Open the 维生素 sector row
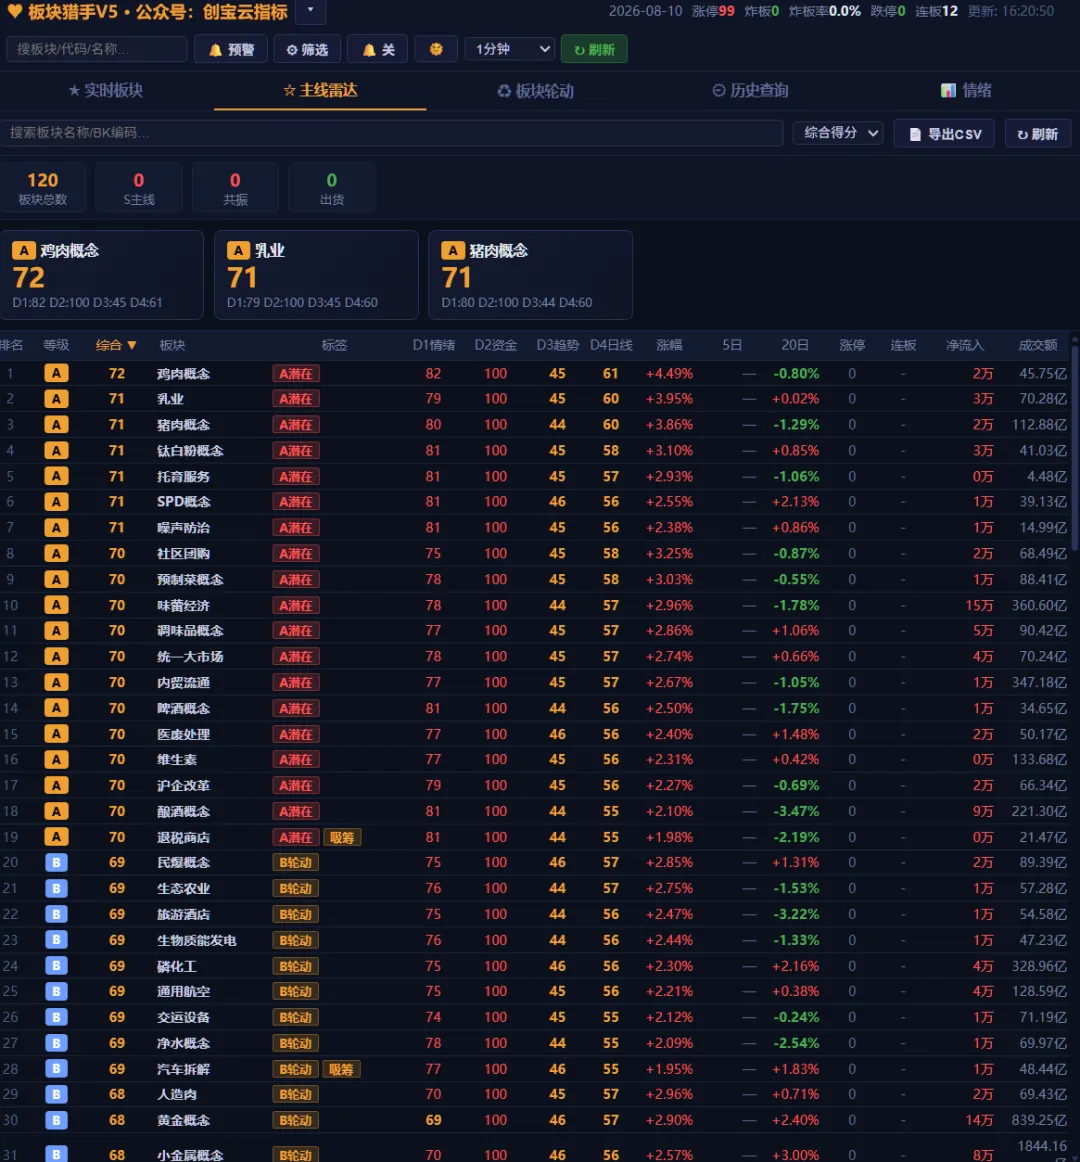This screenshot has height=1162, width=1080. (535, 760)
